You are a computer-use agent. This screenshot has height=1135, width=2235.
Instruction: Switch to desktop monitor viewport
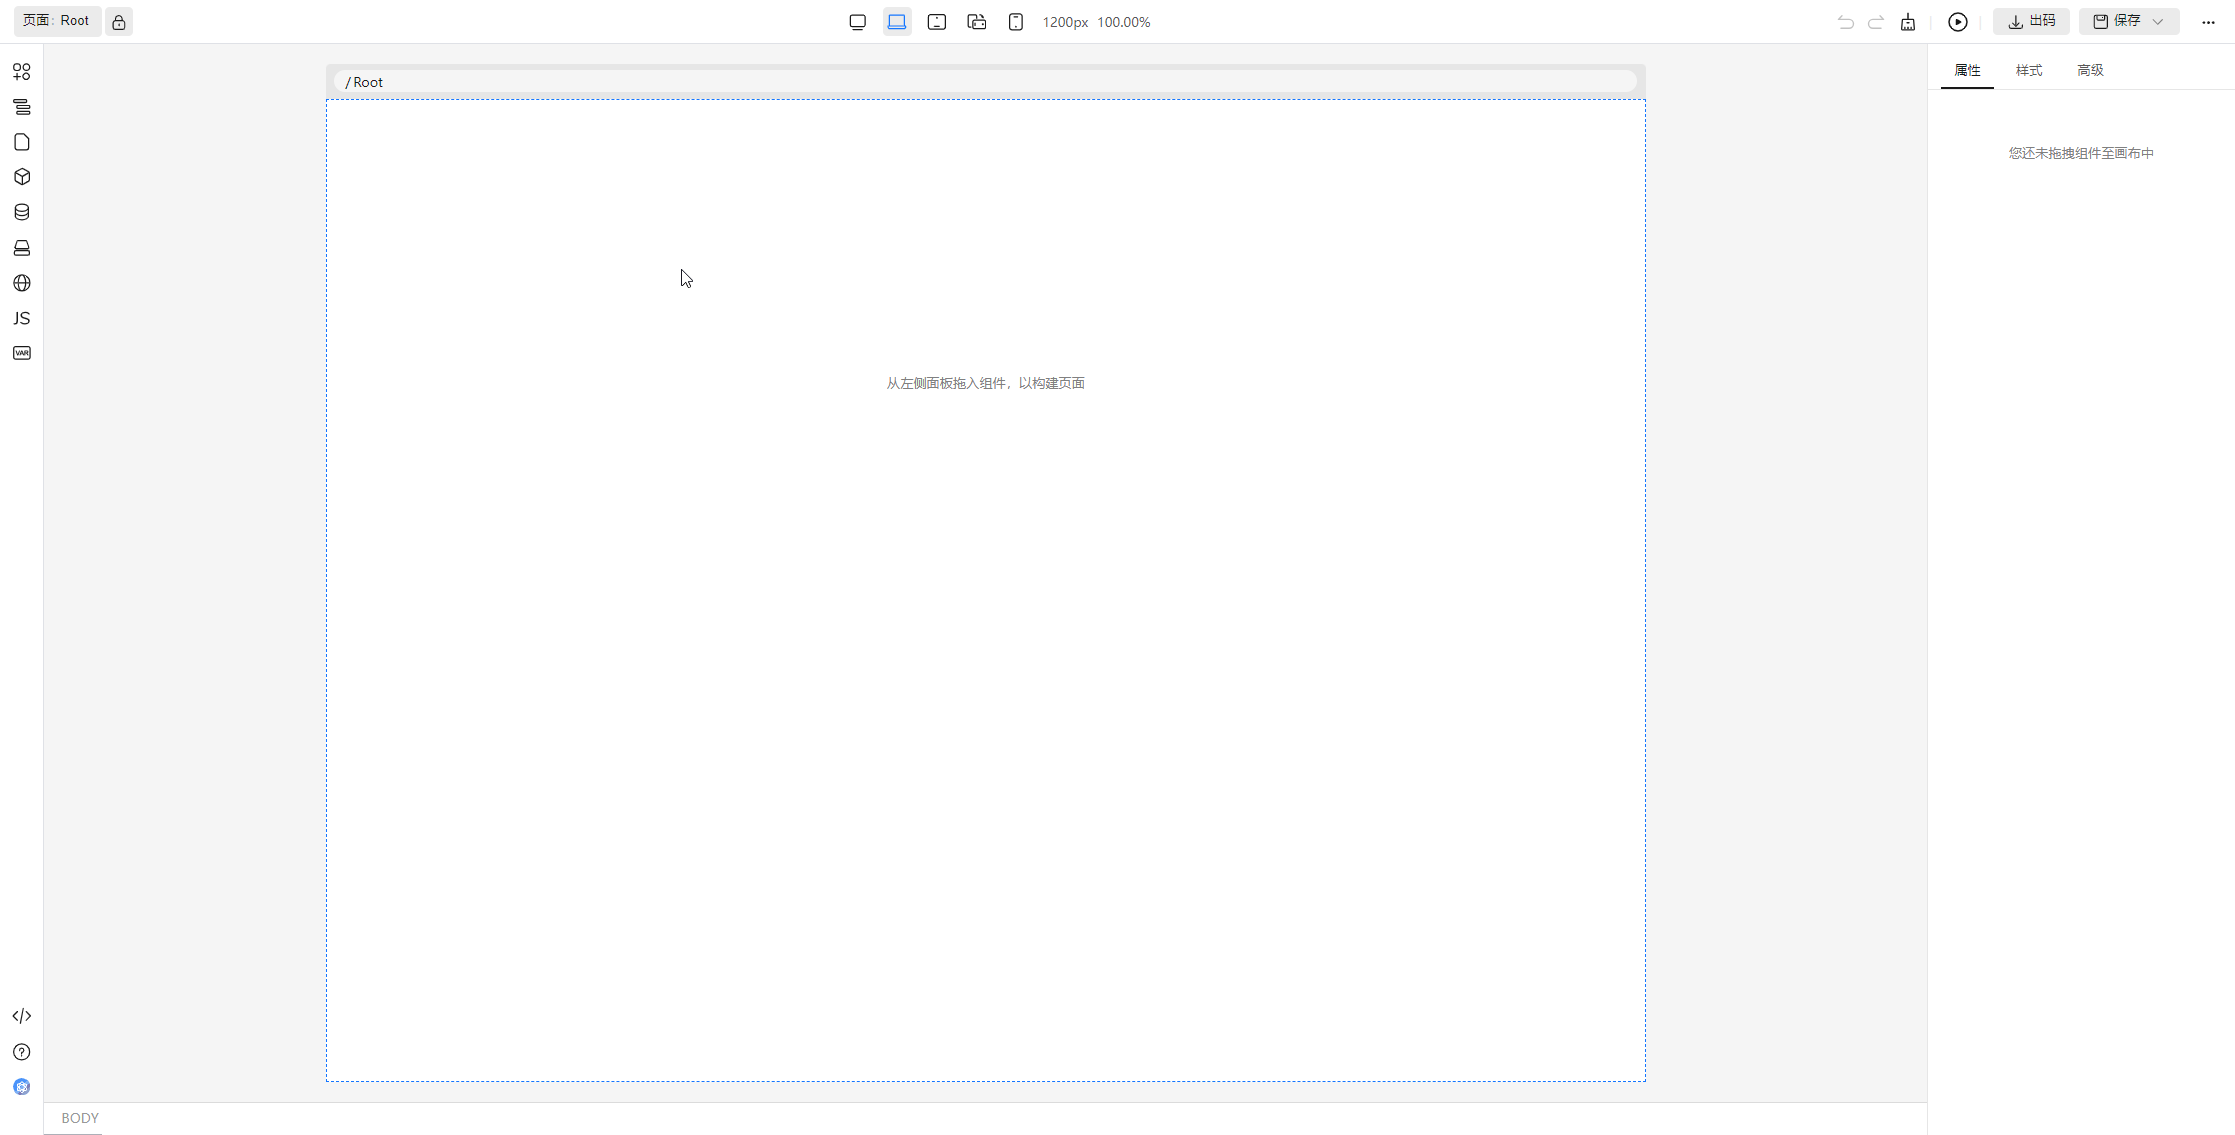pyautogui.click(x=857, y=22)
